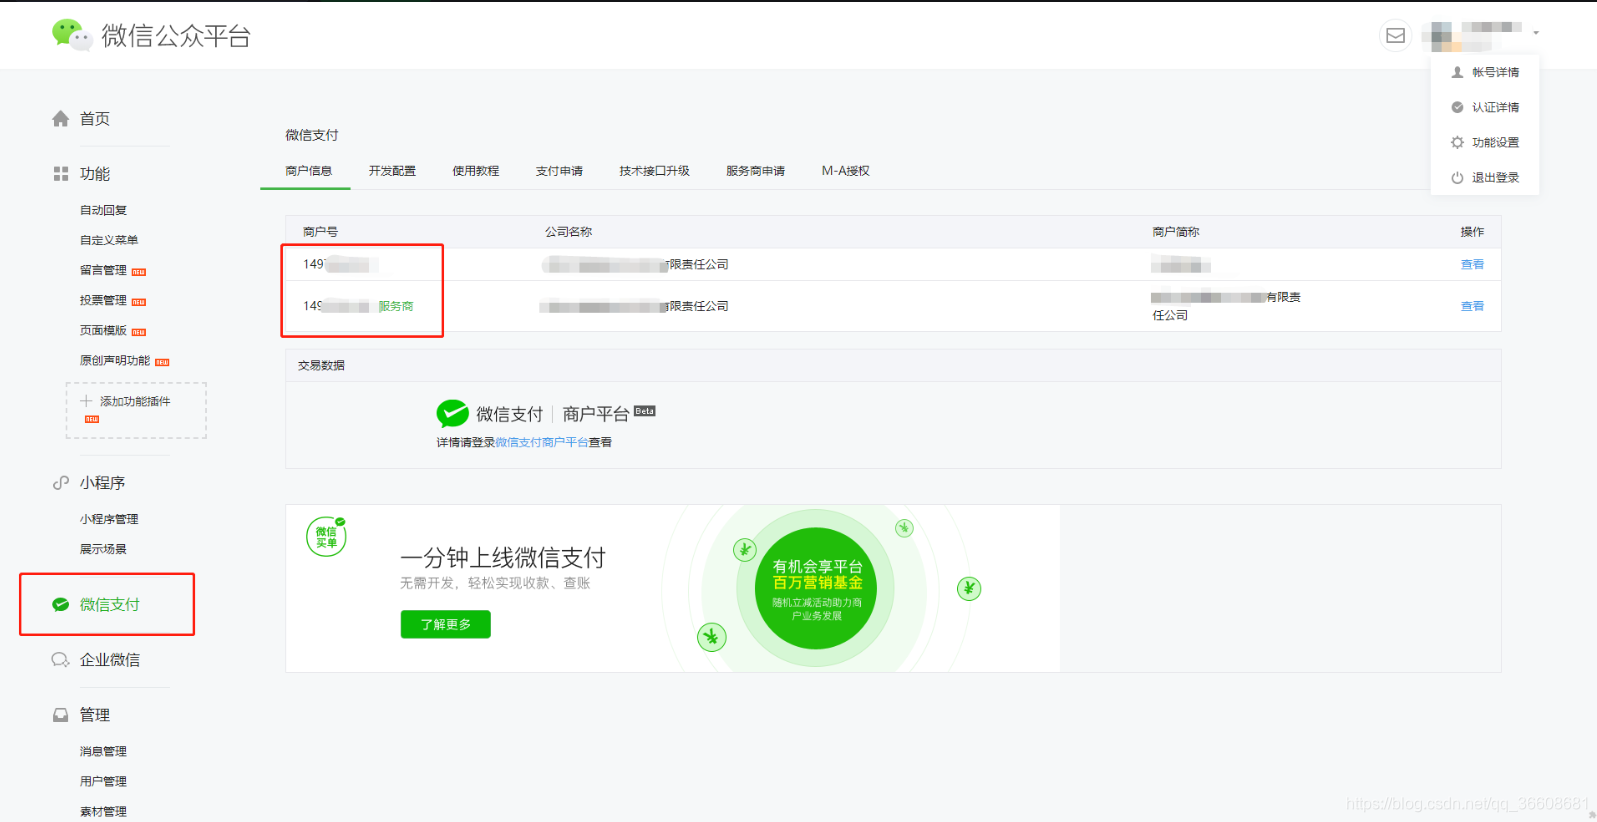1597x822 pixels.
Task: Click the green 微信支付 checkmark logo in 交易数据
Action: pyautogui.click(x=453, y=413)
